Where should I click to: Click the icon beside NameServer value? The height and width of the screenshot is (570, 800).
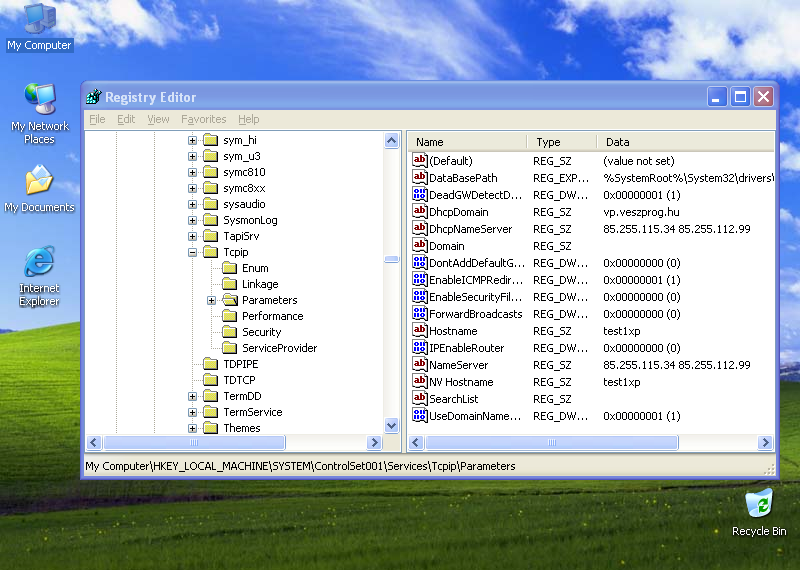pos(419,364)
